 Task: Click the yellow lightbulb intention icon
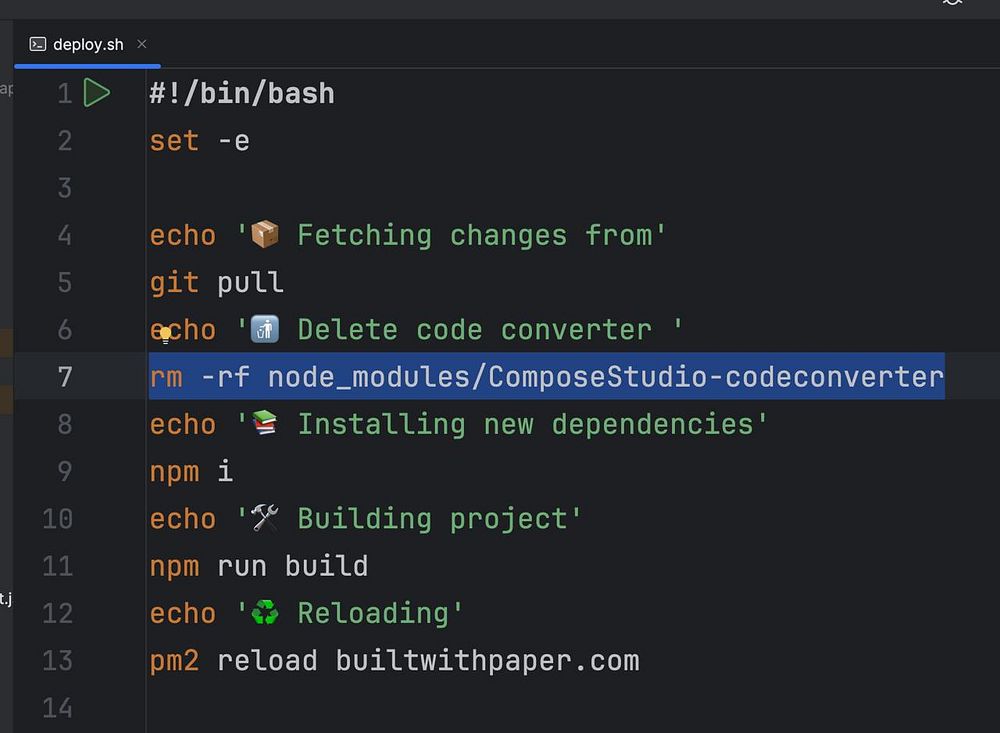pos(164,333)
